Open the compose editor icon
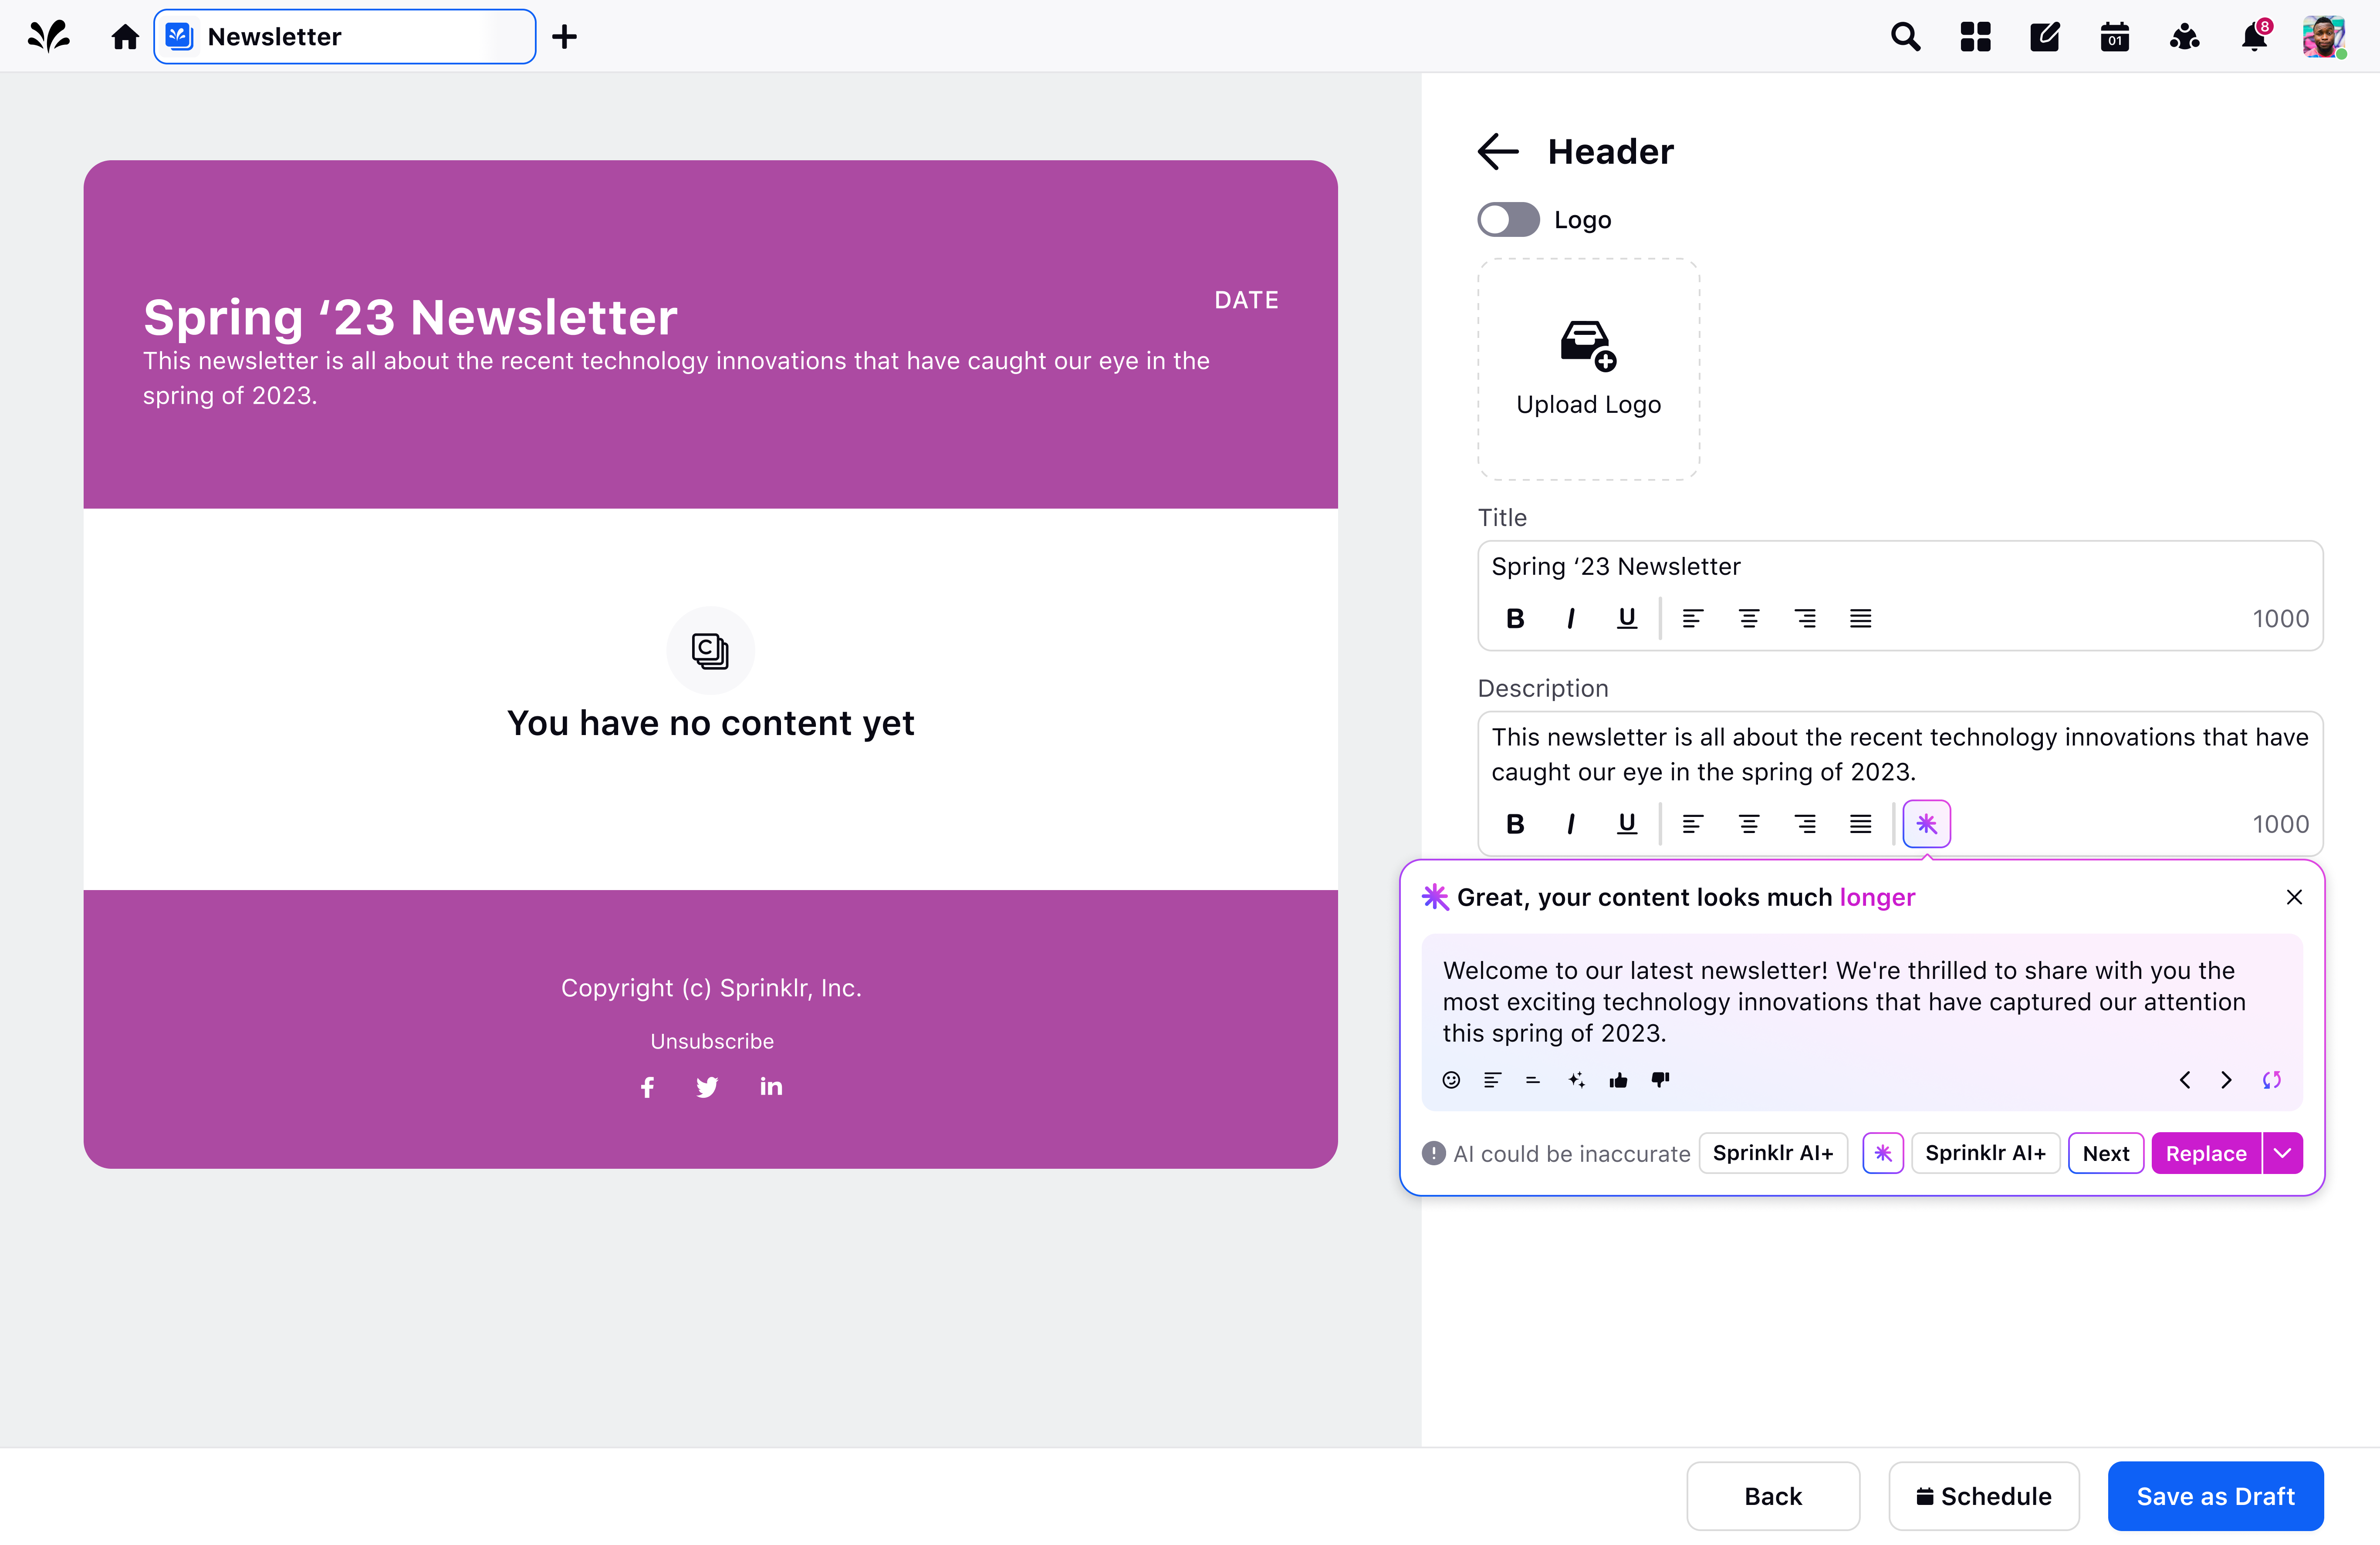This screenshot has width=2380, height=1545. 2045,36
